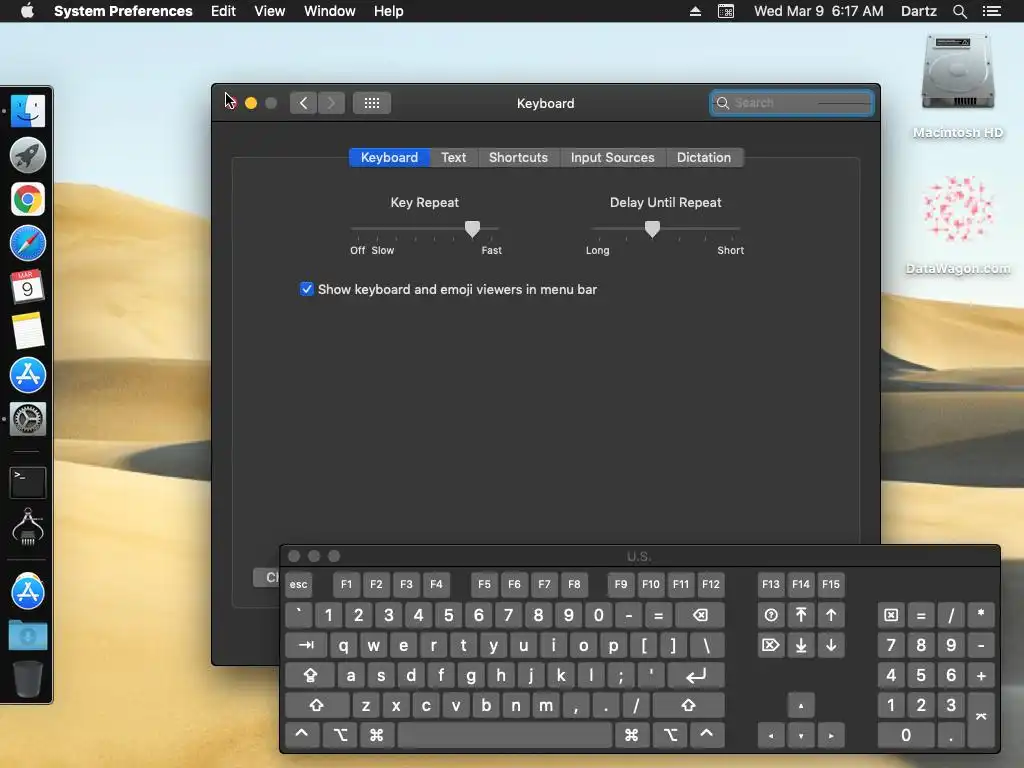Open the Input Sources tab
The image size is (1024, 768).
(612, 157)
